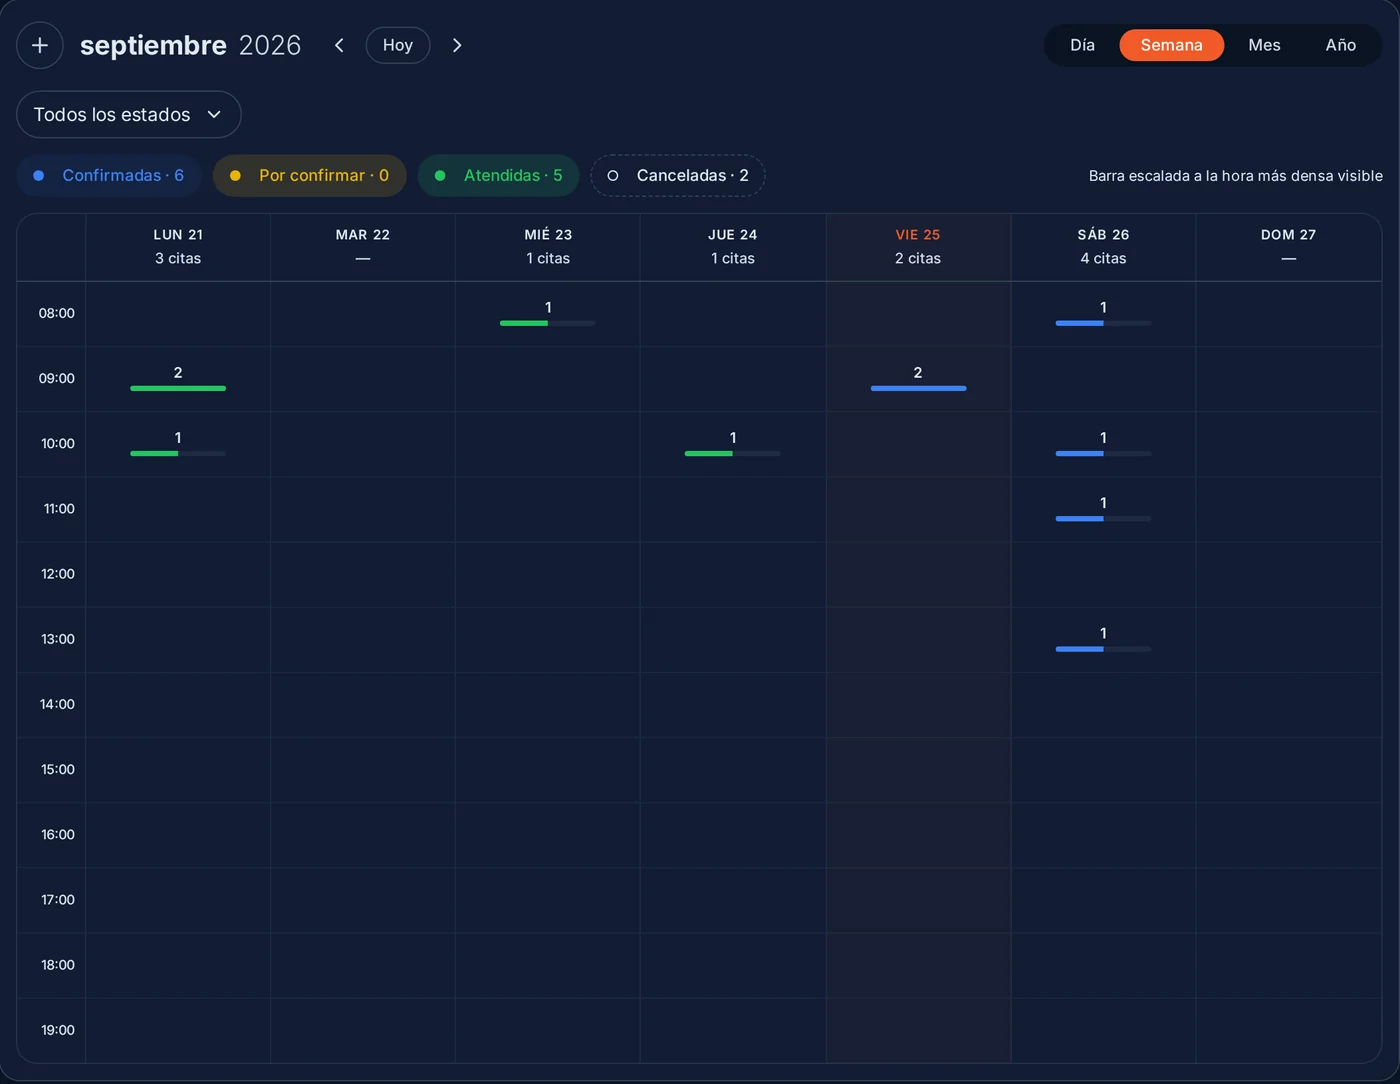The image size is (1400, 1084).
Task: Toggle the Canceladas status filter
Action: tap(678, 175)
